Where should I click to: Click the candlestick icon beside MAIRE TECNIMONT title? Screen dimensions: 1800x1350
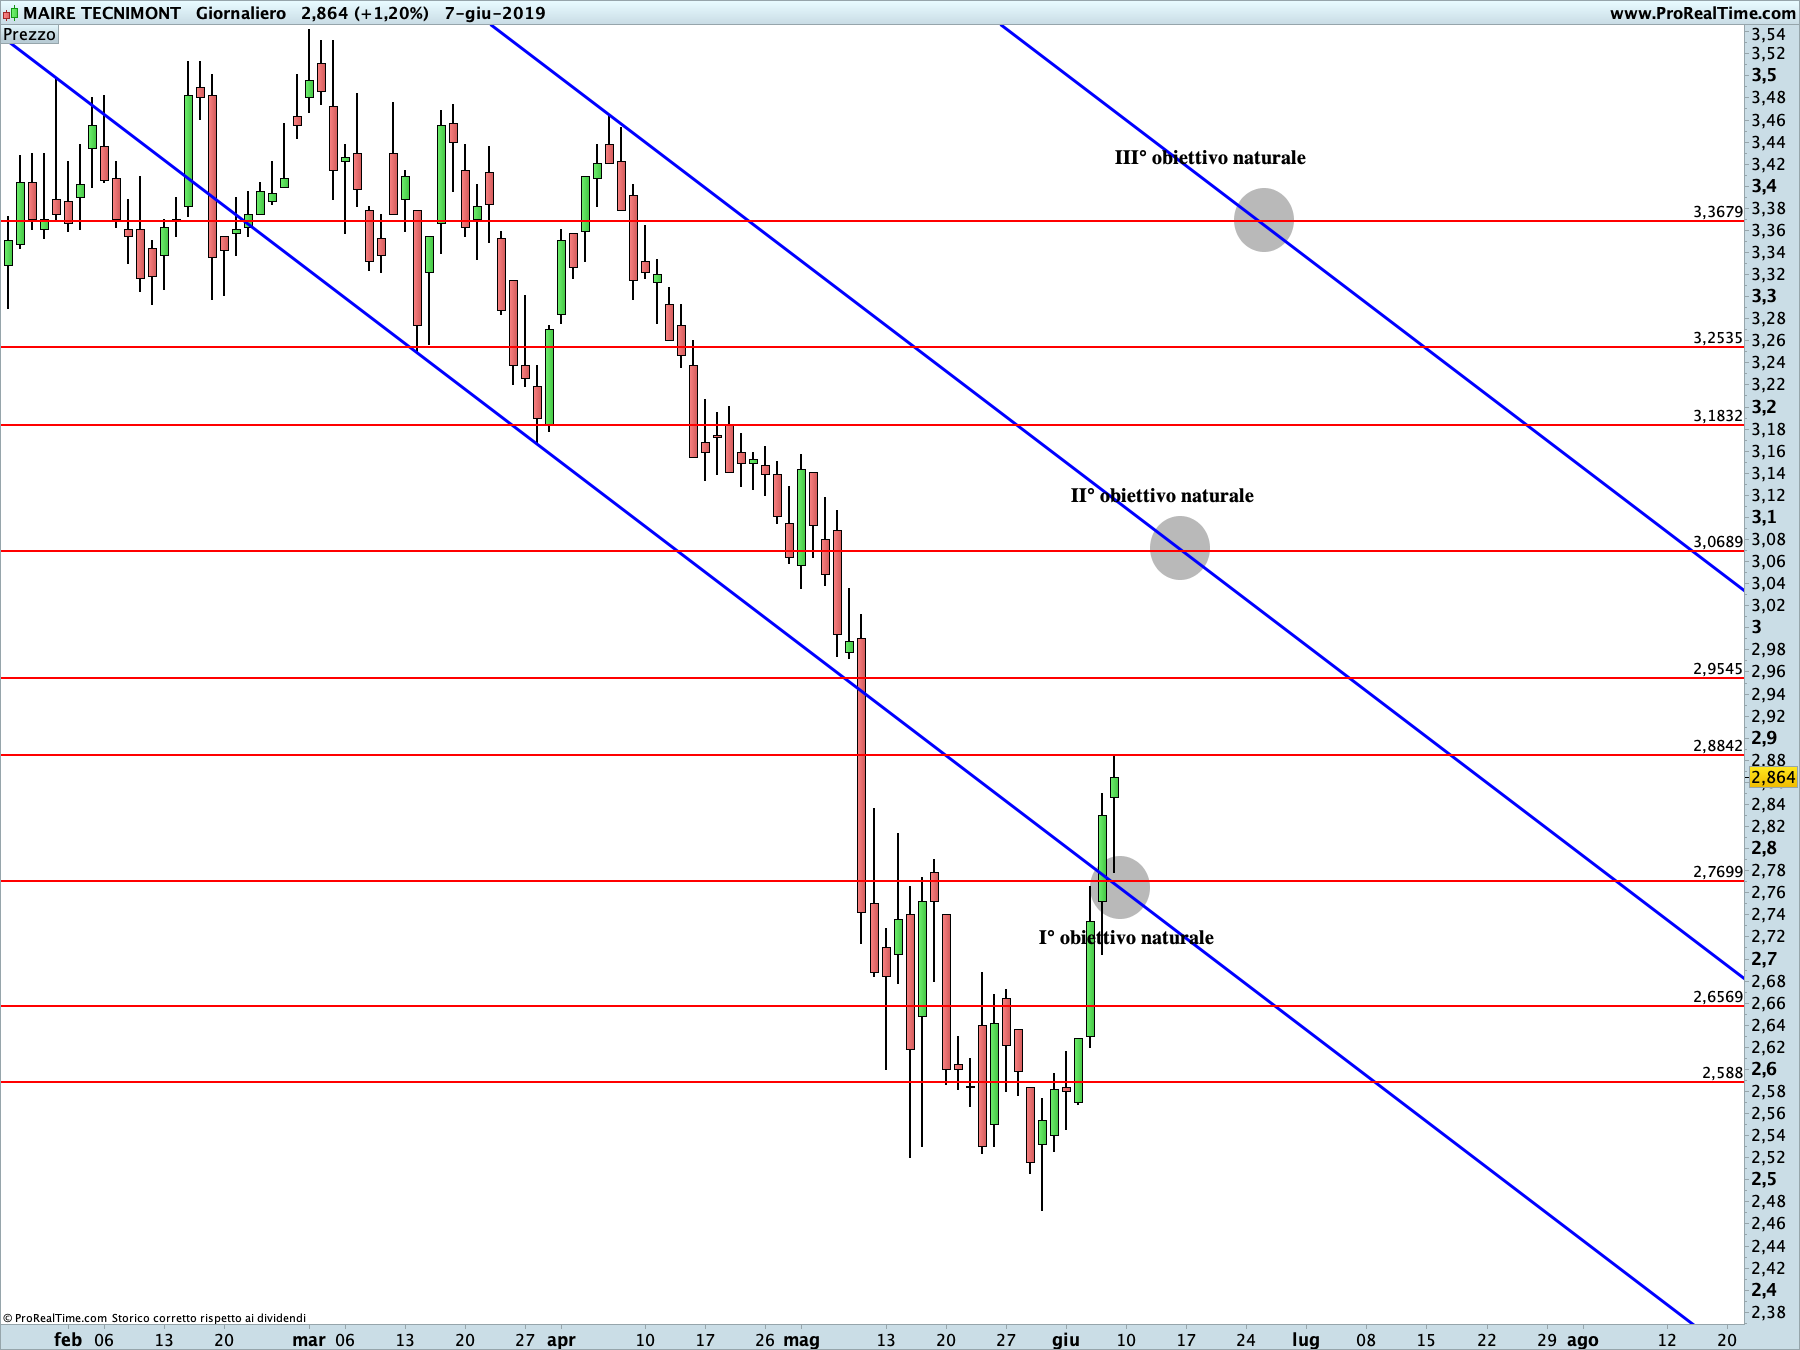coord(11,13)
